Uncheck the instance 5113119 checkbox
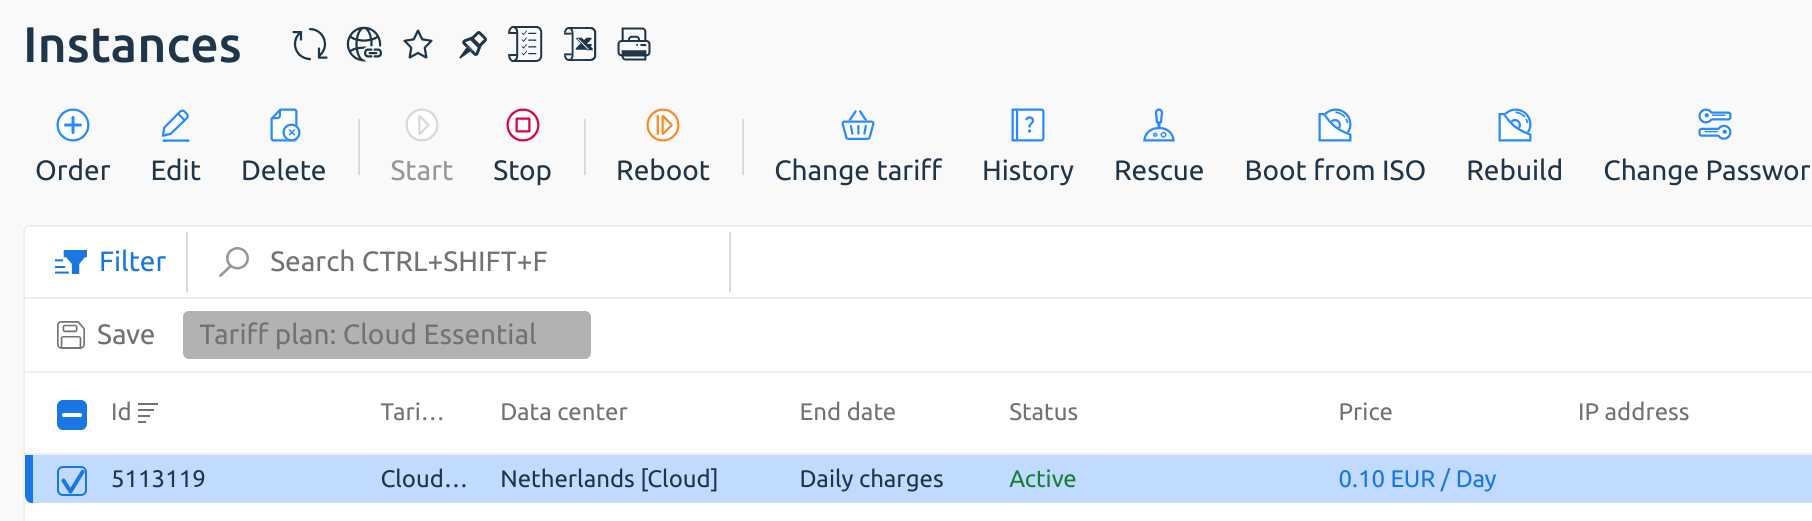 click(x=72, y=481)
